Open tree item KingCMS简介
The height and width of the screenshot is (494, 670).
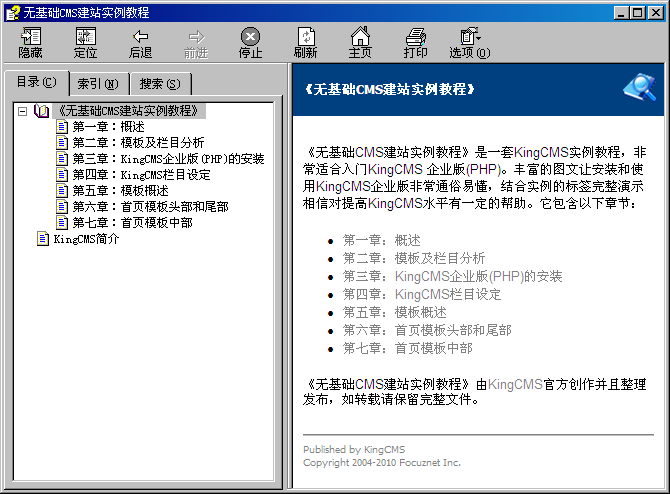(x=86, y=239)
